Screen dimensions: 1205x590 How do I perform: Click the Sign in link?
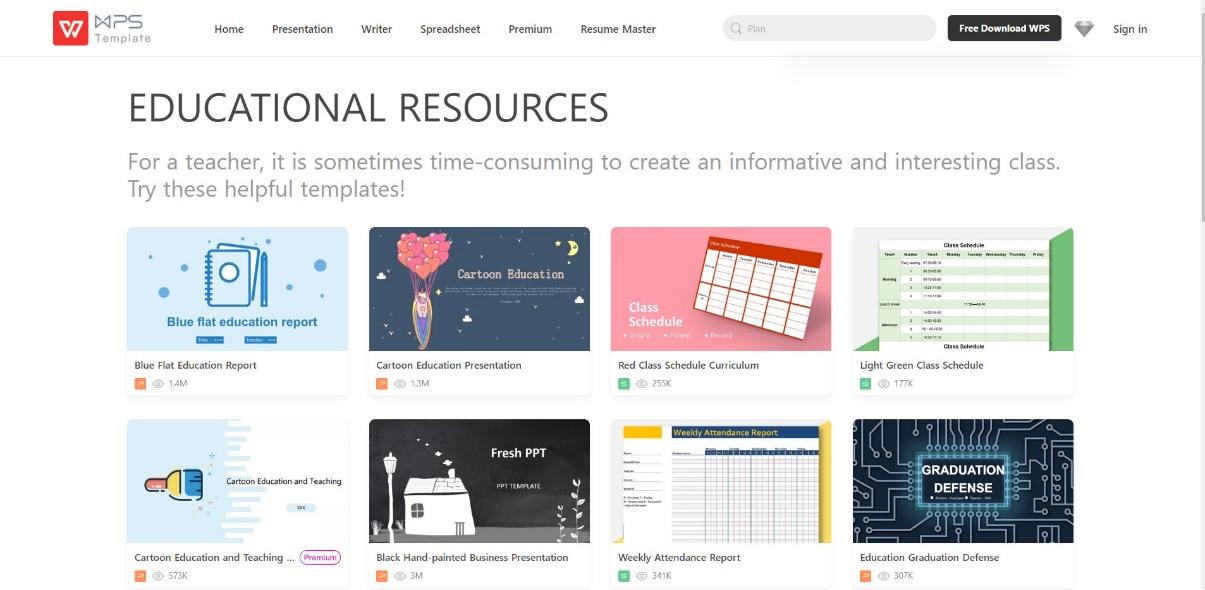[x=1130, y=29]
